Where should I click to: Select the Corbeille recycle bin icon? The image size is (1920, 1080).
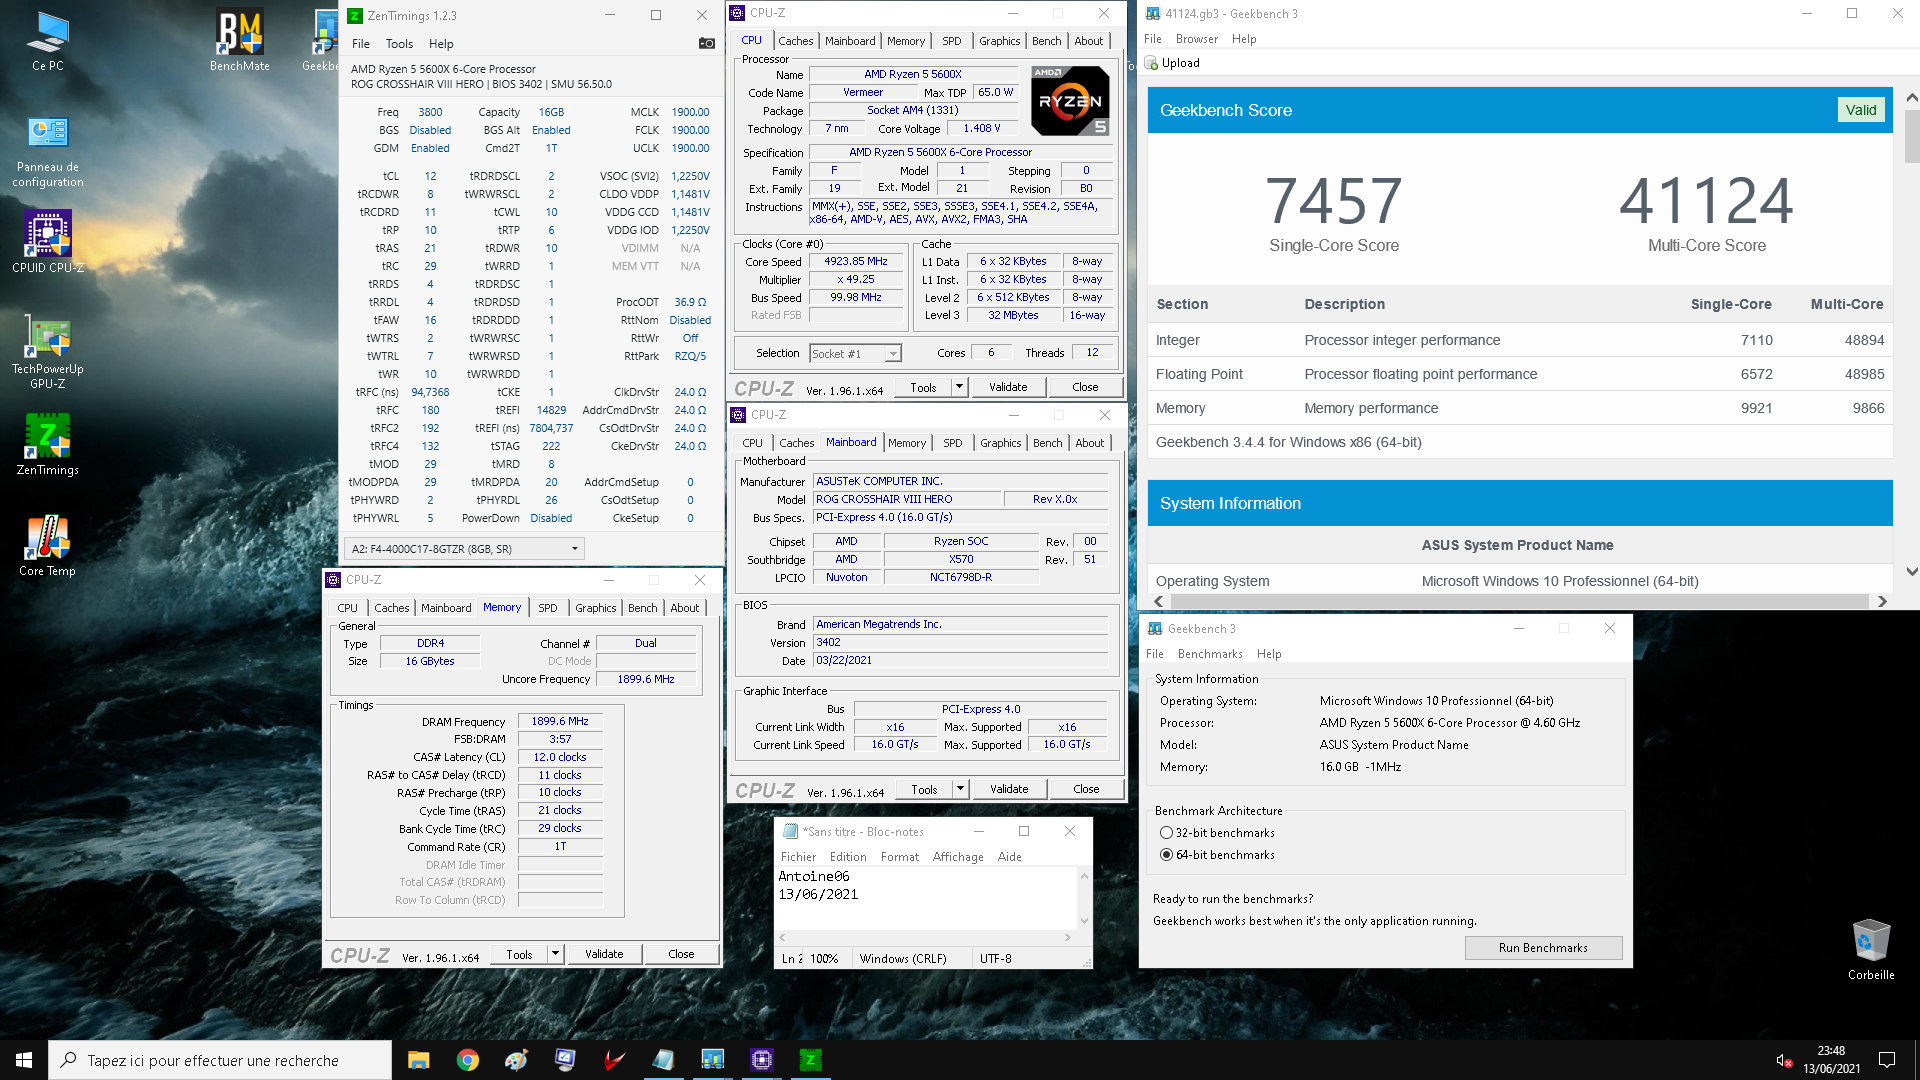pyautogui.click(x=1870, y=950)
